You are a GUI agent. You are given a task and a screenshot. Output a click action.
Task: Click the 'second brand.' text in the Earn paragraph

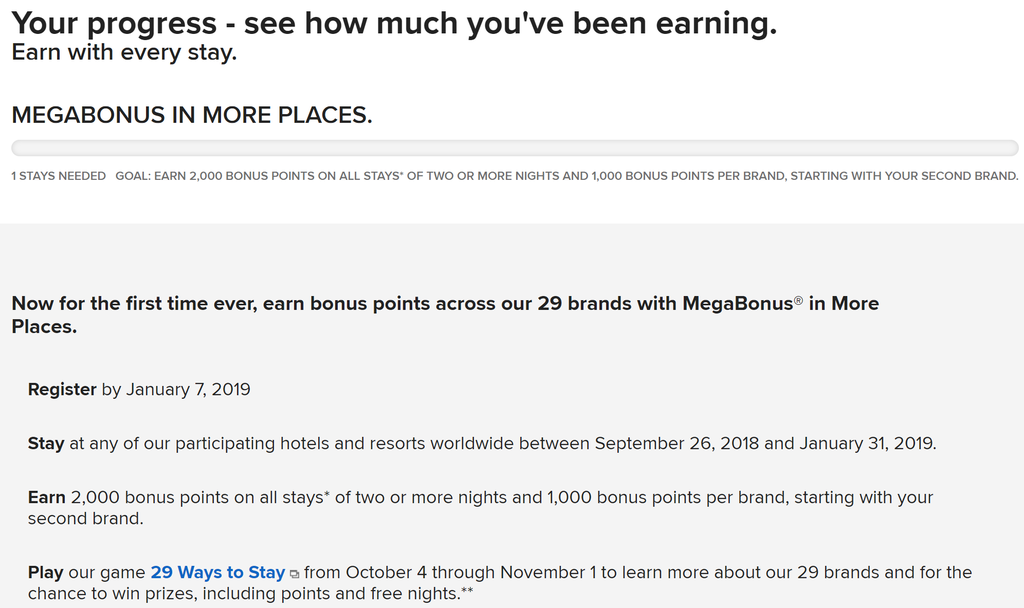click(x=86, y=519)
